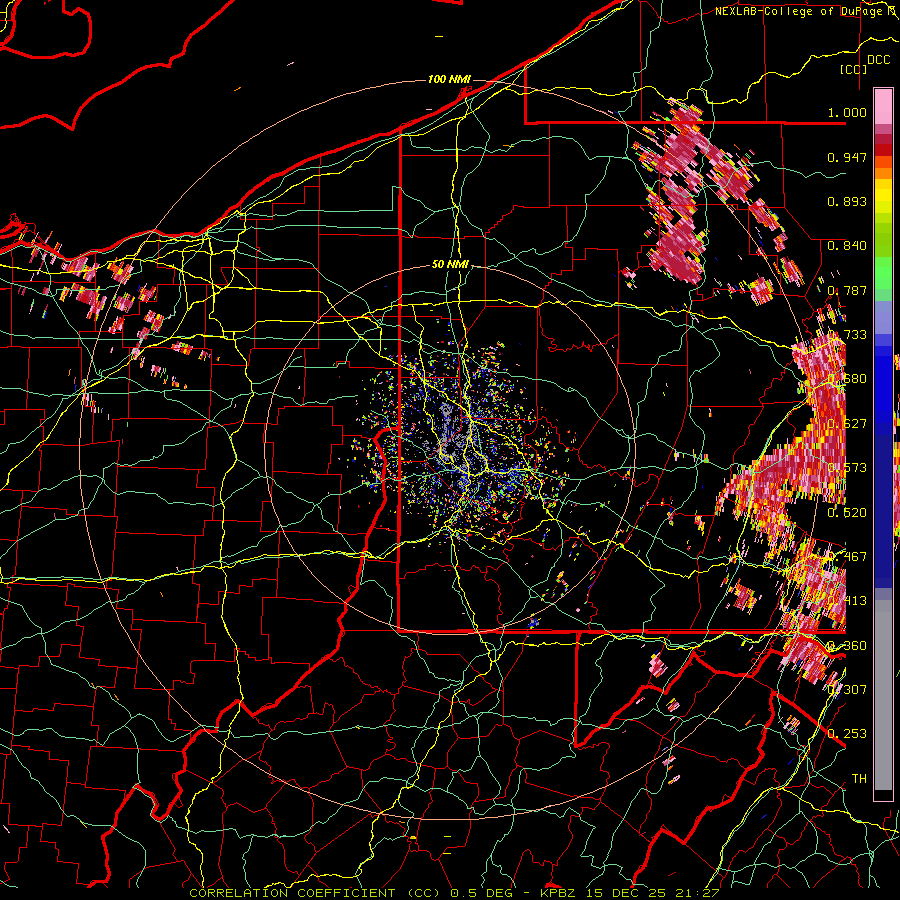Click the 0.520 value on the color scale

pos(847,512)
